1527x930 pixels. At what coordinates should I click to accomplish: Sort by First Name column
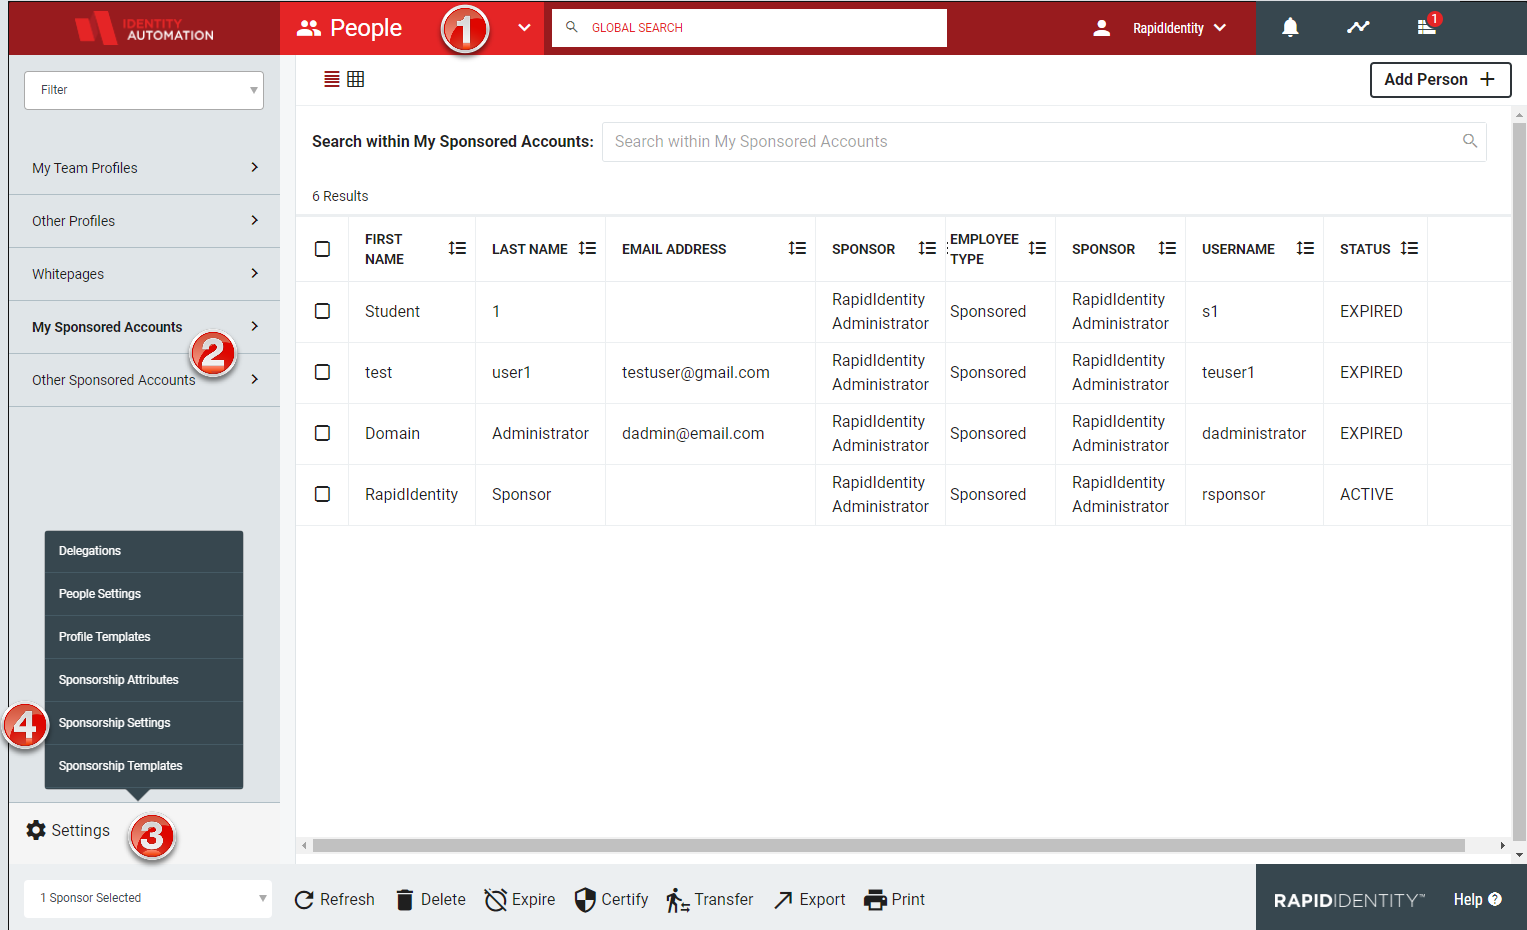457,248
